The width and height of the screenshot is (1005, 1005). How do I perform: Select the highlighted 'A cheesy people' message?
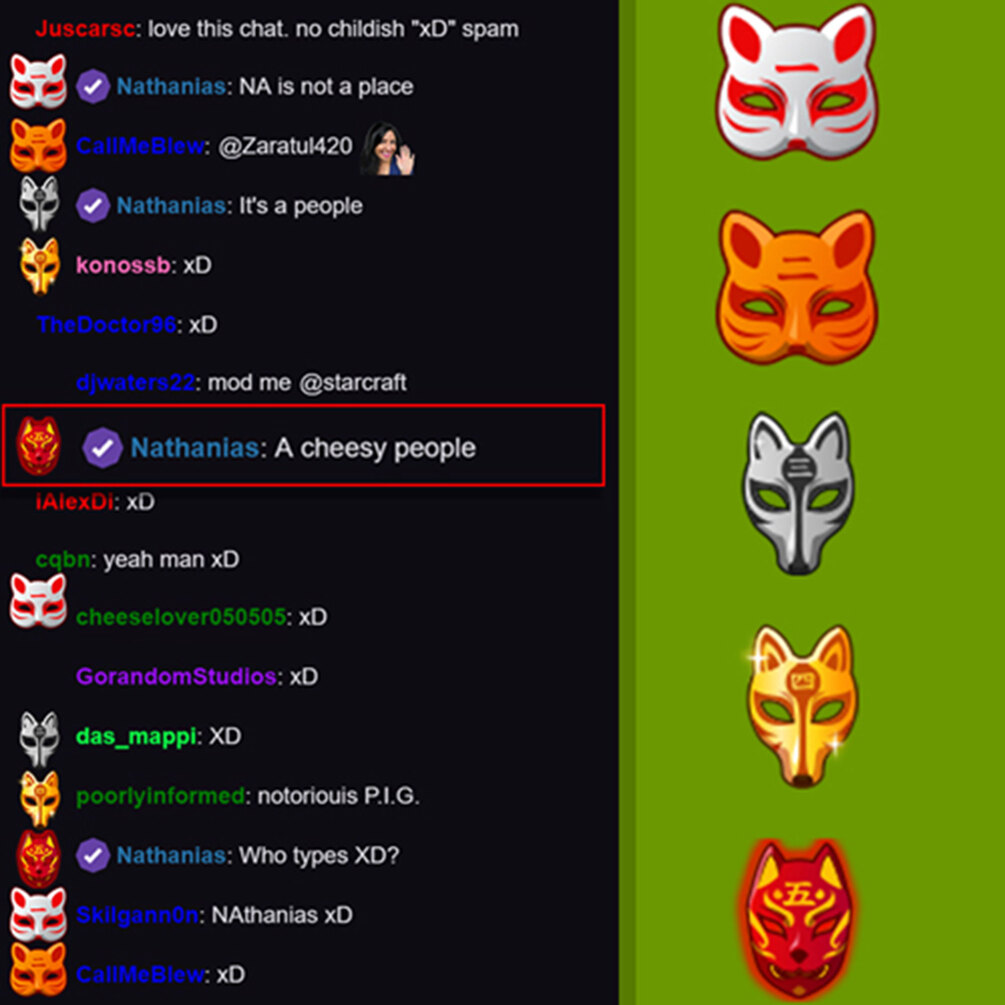(x=303, y=445)
